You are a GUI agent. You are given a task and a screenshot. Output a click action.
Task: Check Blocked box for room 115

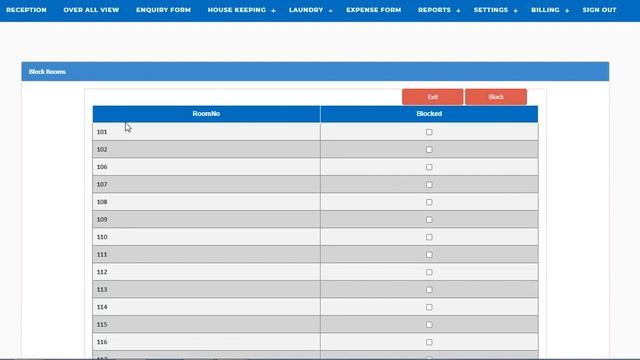[x=429, y=324]
